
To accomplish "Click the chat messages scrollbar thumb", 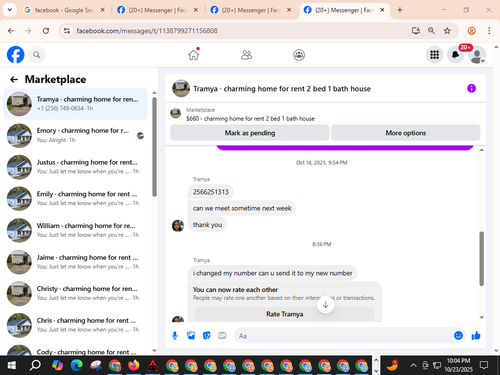I will tap(482, 259).
